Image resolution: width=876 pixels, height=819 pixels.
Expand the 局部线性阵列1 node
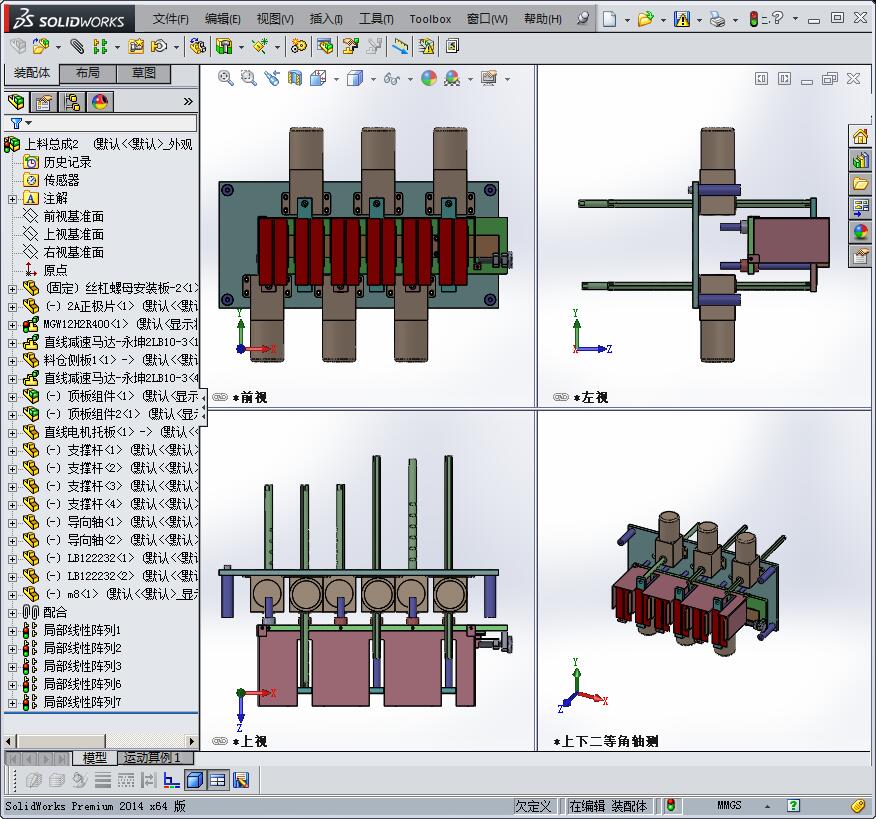coord(12,631)
